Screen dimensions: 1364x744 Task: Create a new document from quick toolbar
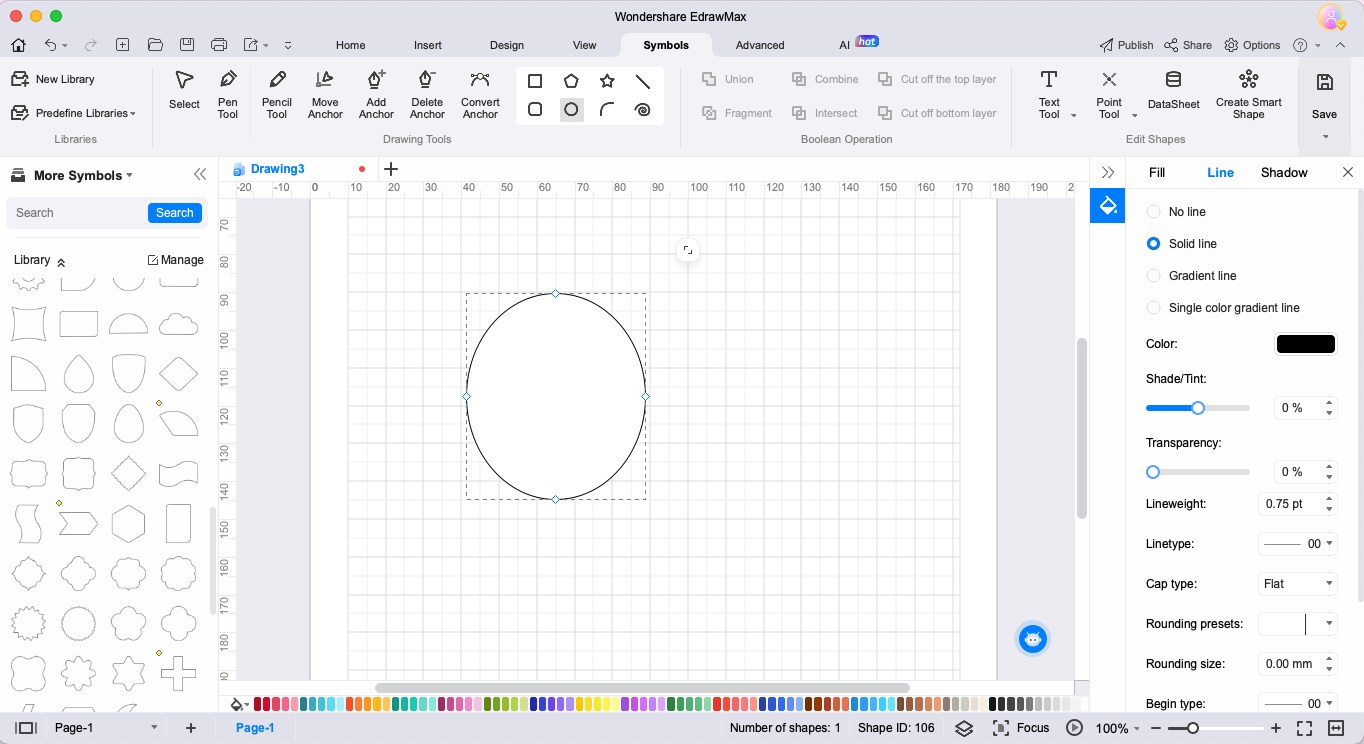(122, 45)
